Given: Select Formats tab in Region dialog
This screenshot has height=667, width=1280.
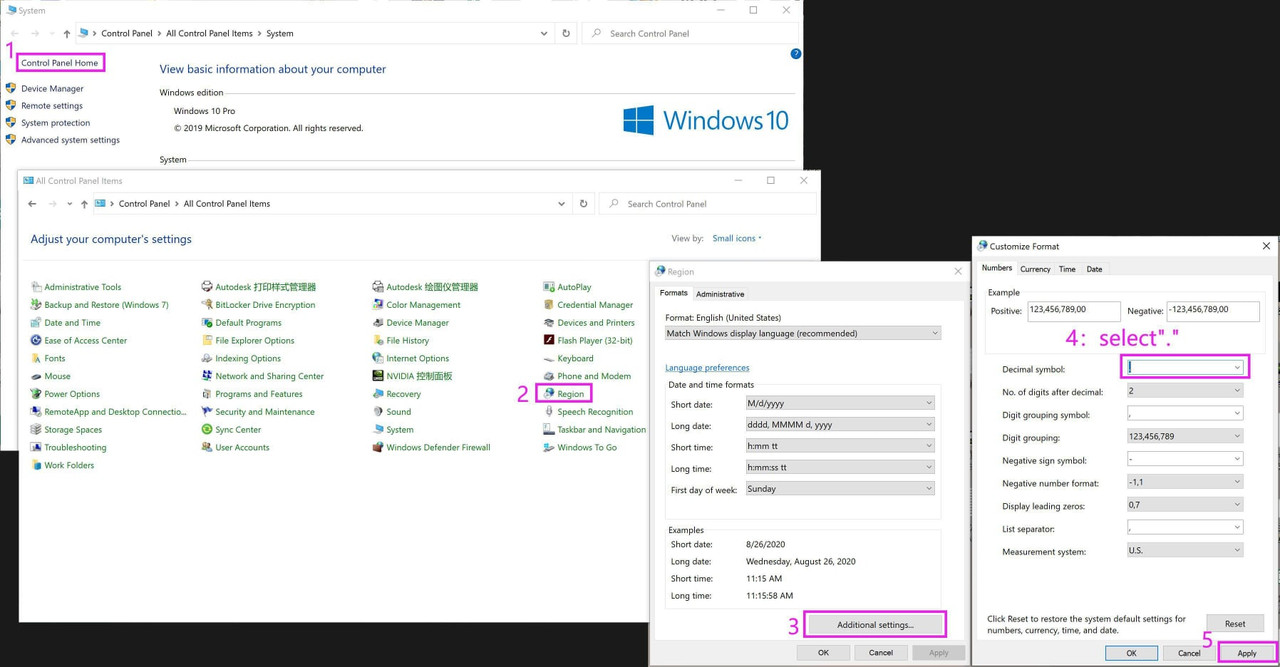Looking at the screenshot, I should (x=674, y=293).
